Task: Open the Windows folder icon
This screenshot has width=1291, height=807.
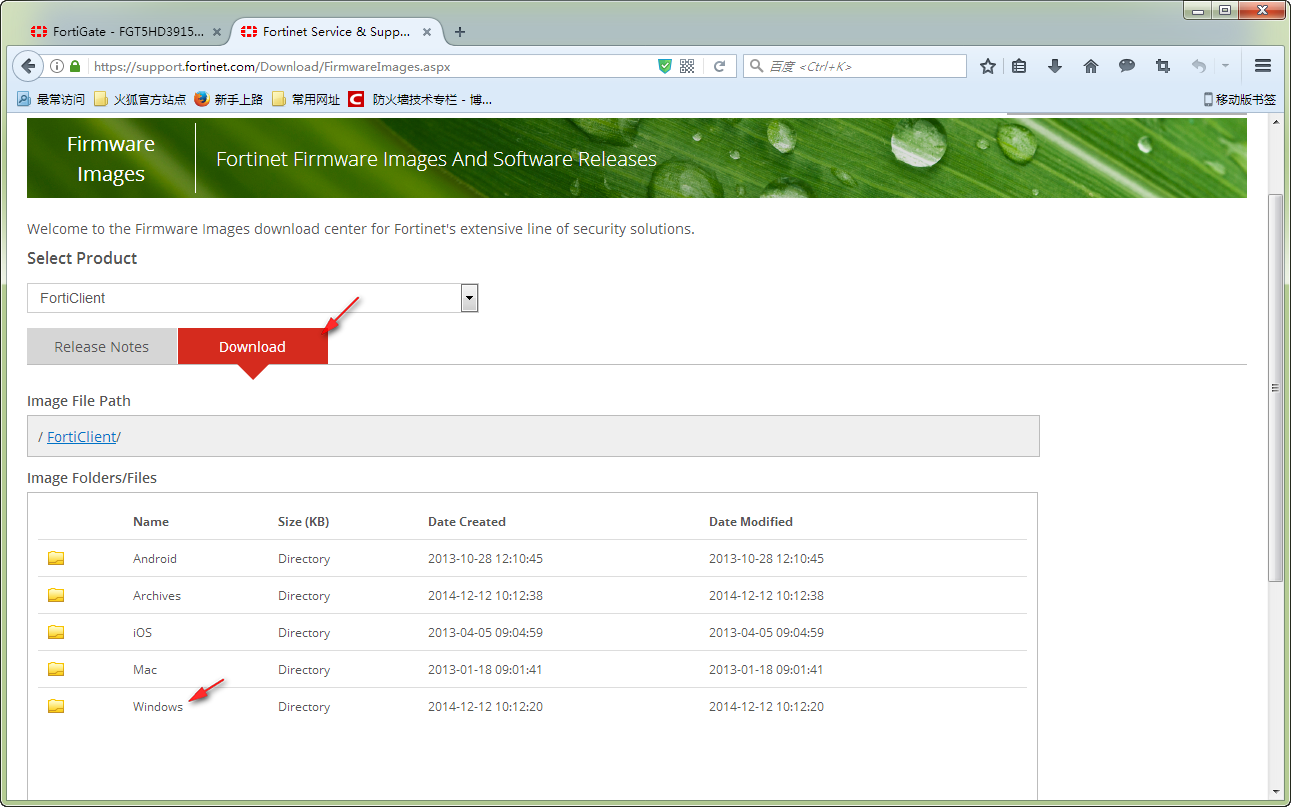Action: tap(56, 706)
